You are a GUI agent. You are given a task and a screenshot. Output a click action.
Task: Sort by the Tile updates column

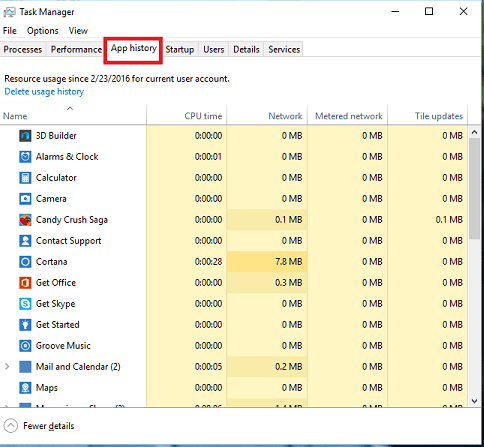click(428, 116)
